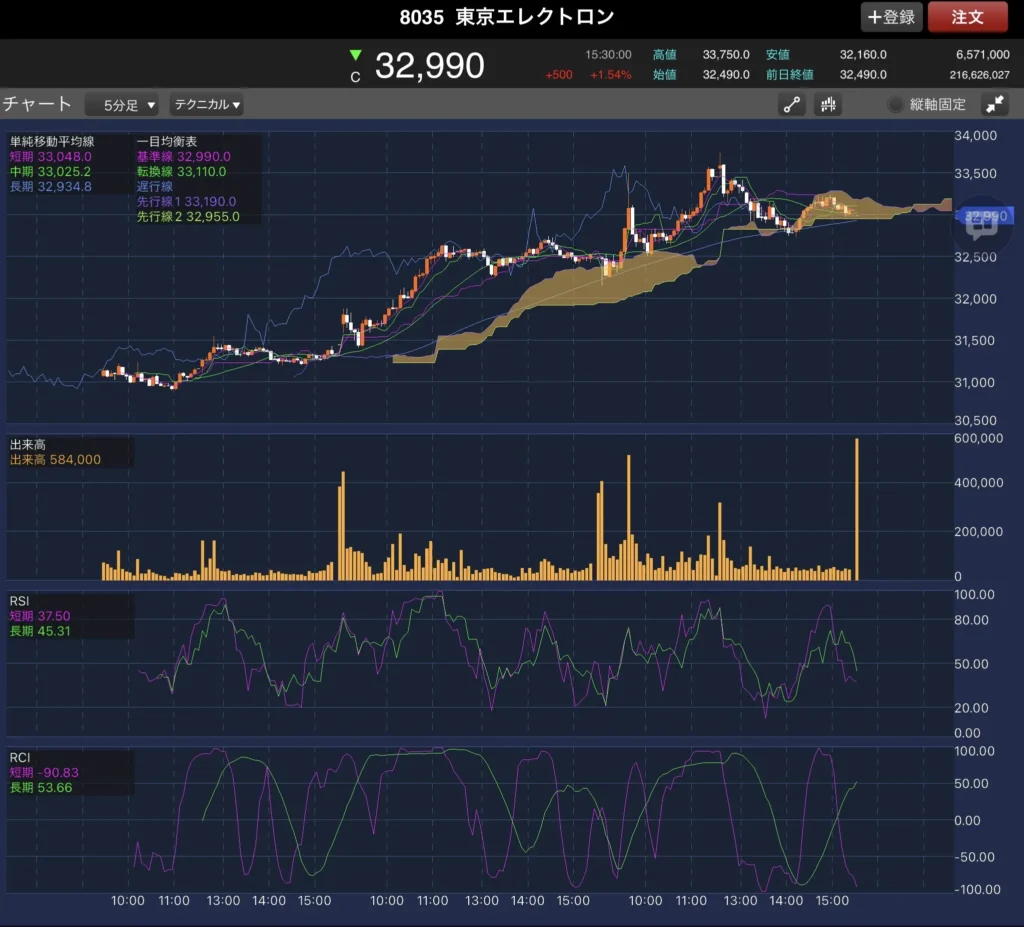Toggle the 縦軸固定 vertical axis lock
This screenshot has width=1024, height=927.
coord(927,104)
